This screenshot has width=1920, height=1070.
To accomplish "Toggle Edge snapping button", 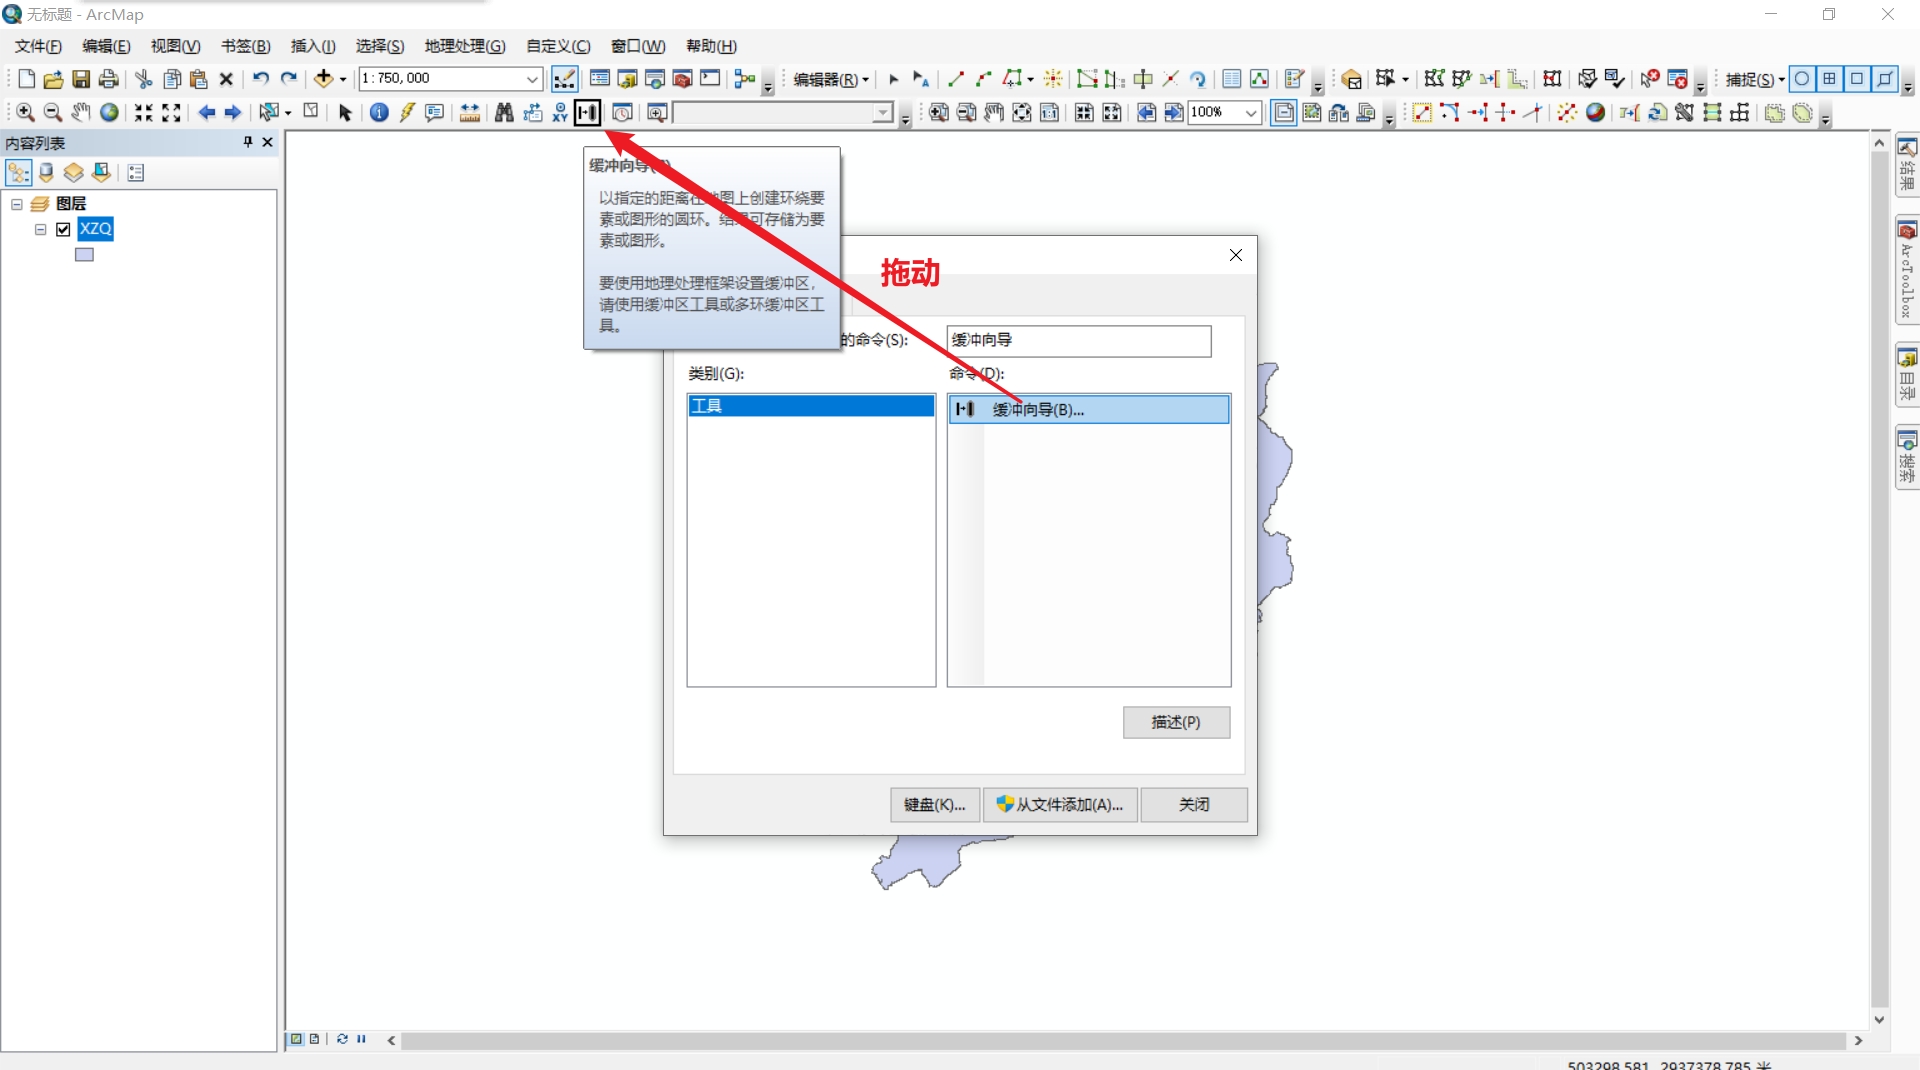I will click(x=1885, y=79).
